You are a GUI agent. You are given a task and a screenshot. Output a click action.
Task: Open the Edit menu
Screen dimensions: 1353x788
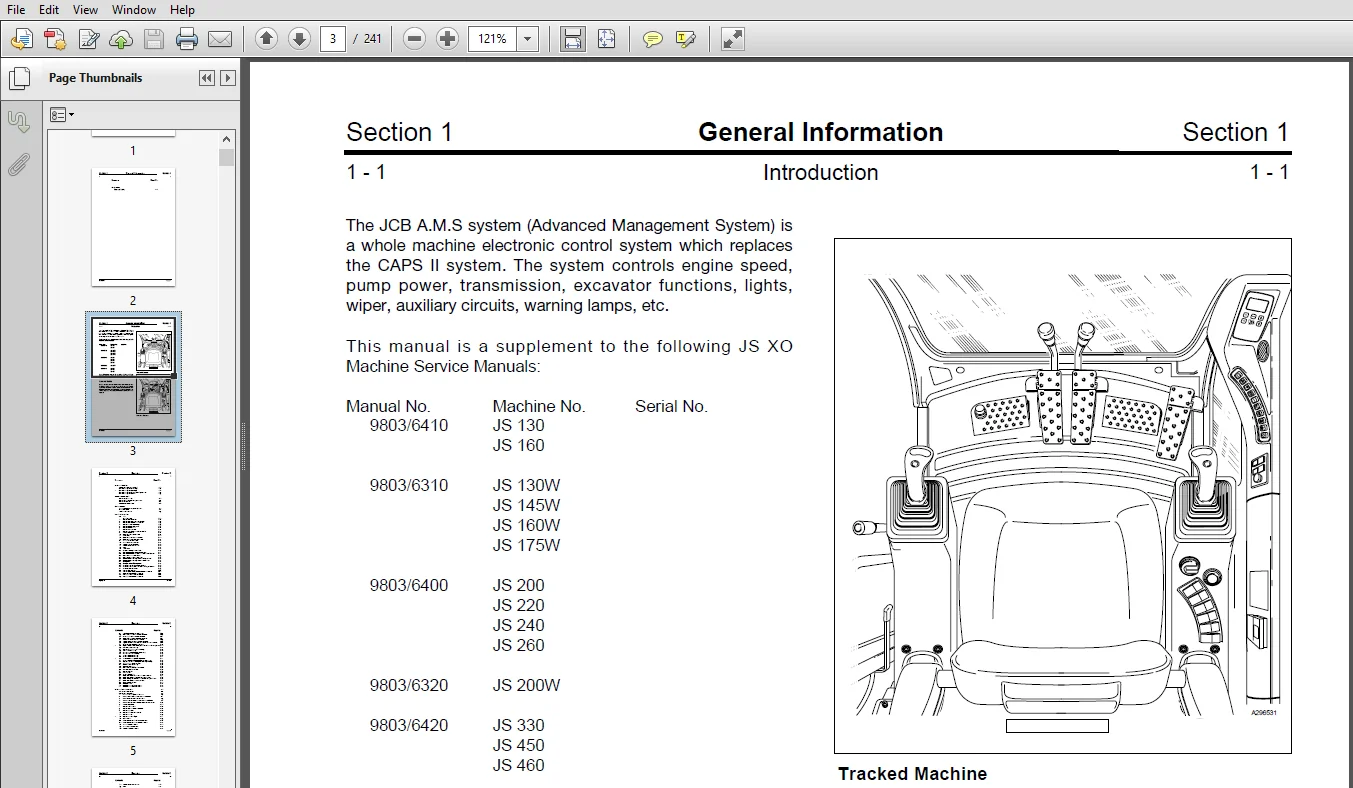click(49, 9)
